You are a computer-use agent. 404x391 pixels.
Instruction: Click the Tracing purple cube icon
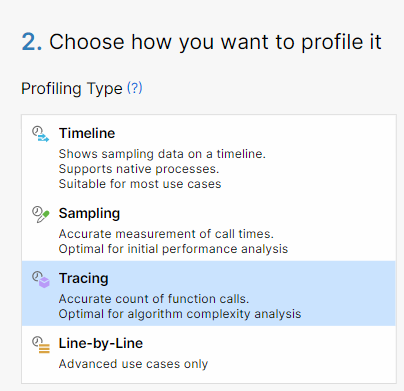pos(41,279)
